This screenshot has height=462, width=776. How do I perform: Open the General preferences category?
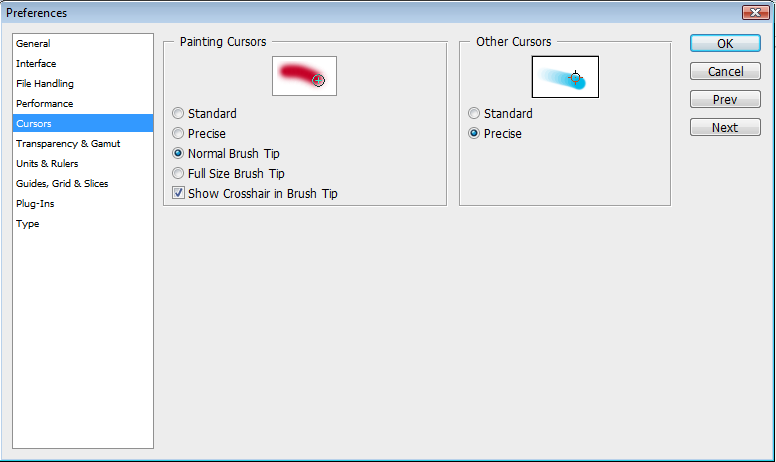33,44
